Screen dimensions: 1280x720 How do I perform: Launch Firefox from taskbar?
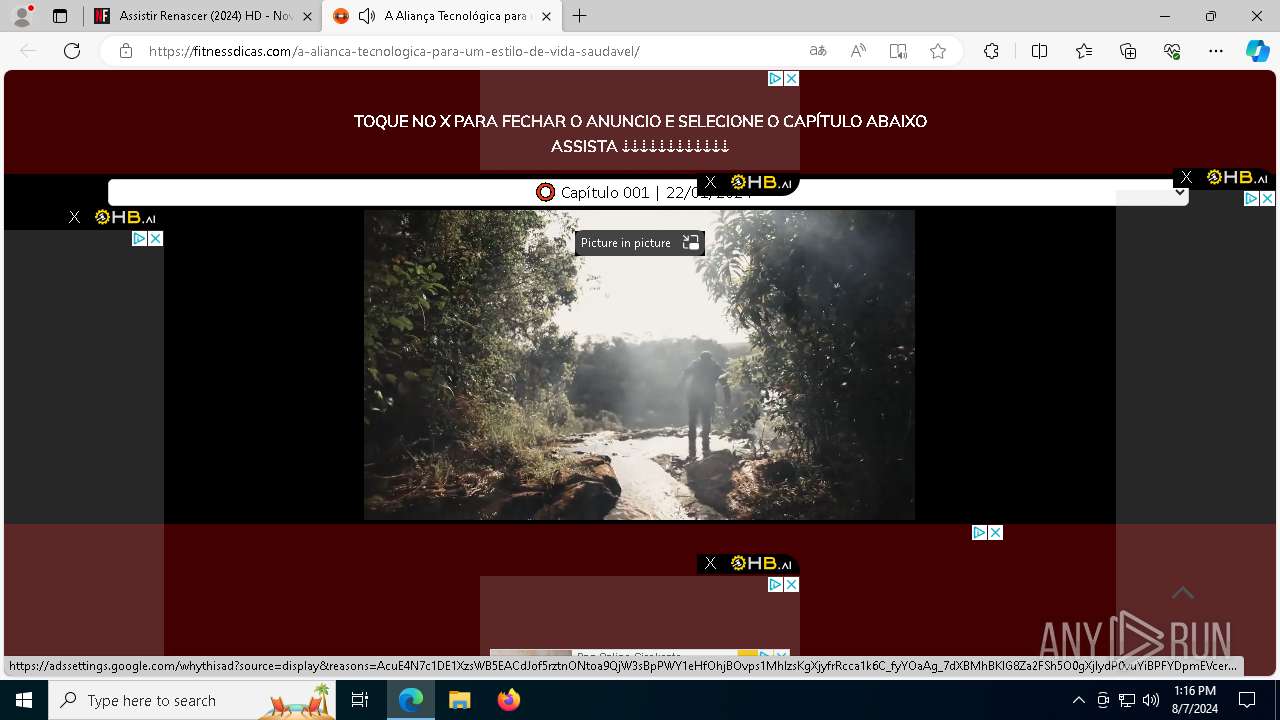point(508,700)
